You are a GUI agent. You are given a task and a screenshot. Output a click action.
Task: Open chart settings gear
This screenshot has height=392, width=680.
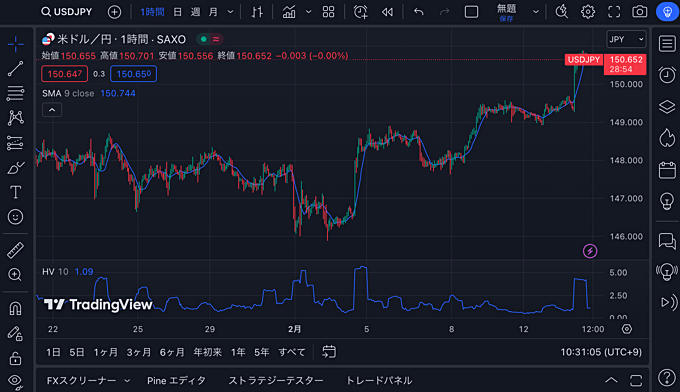[x=588, y=12]
